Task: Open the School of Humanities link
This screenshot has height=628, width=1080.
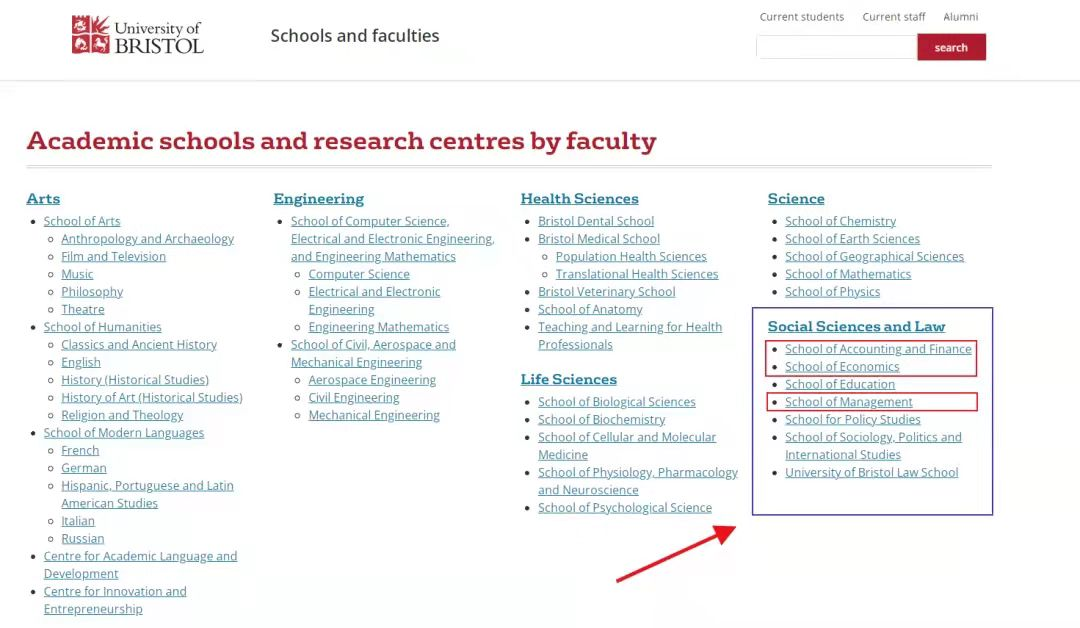Action: 103,327
